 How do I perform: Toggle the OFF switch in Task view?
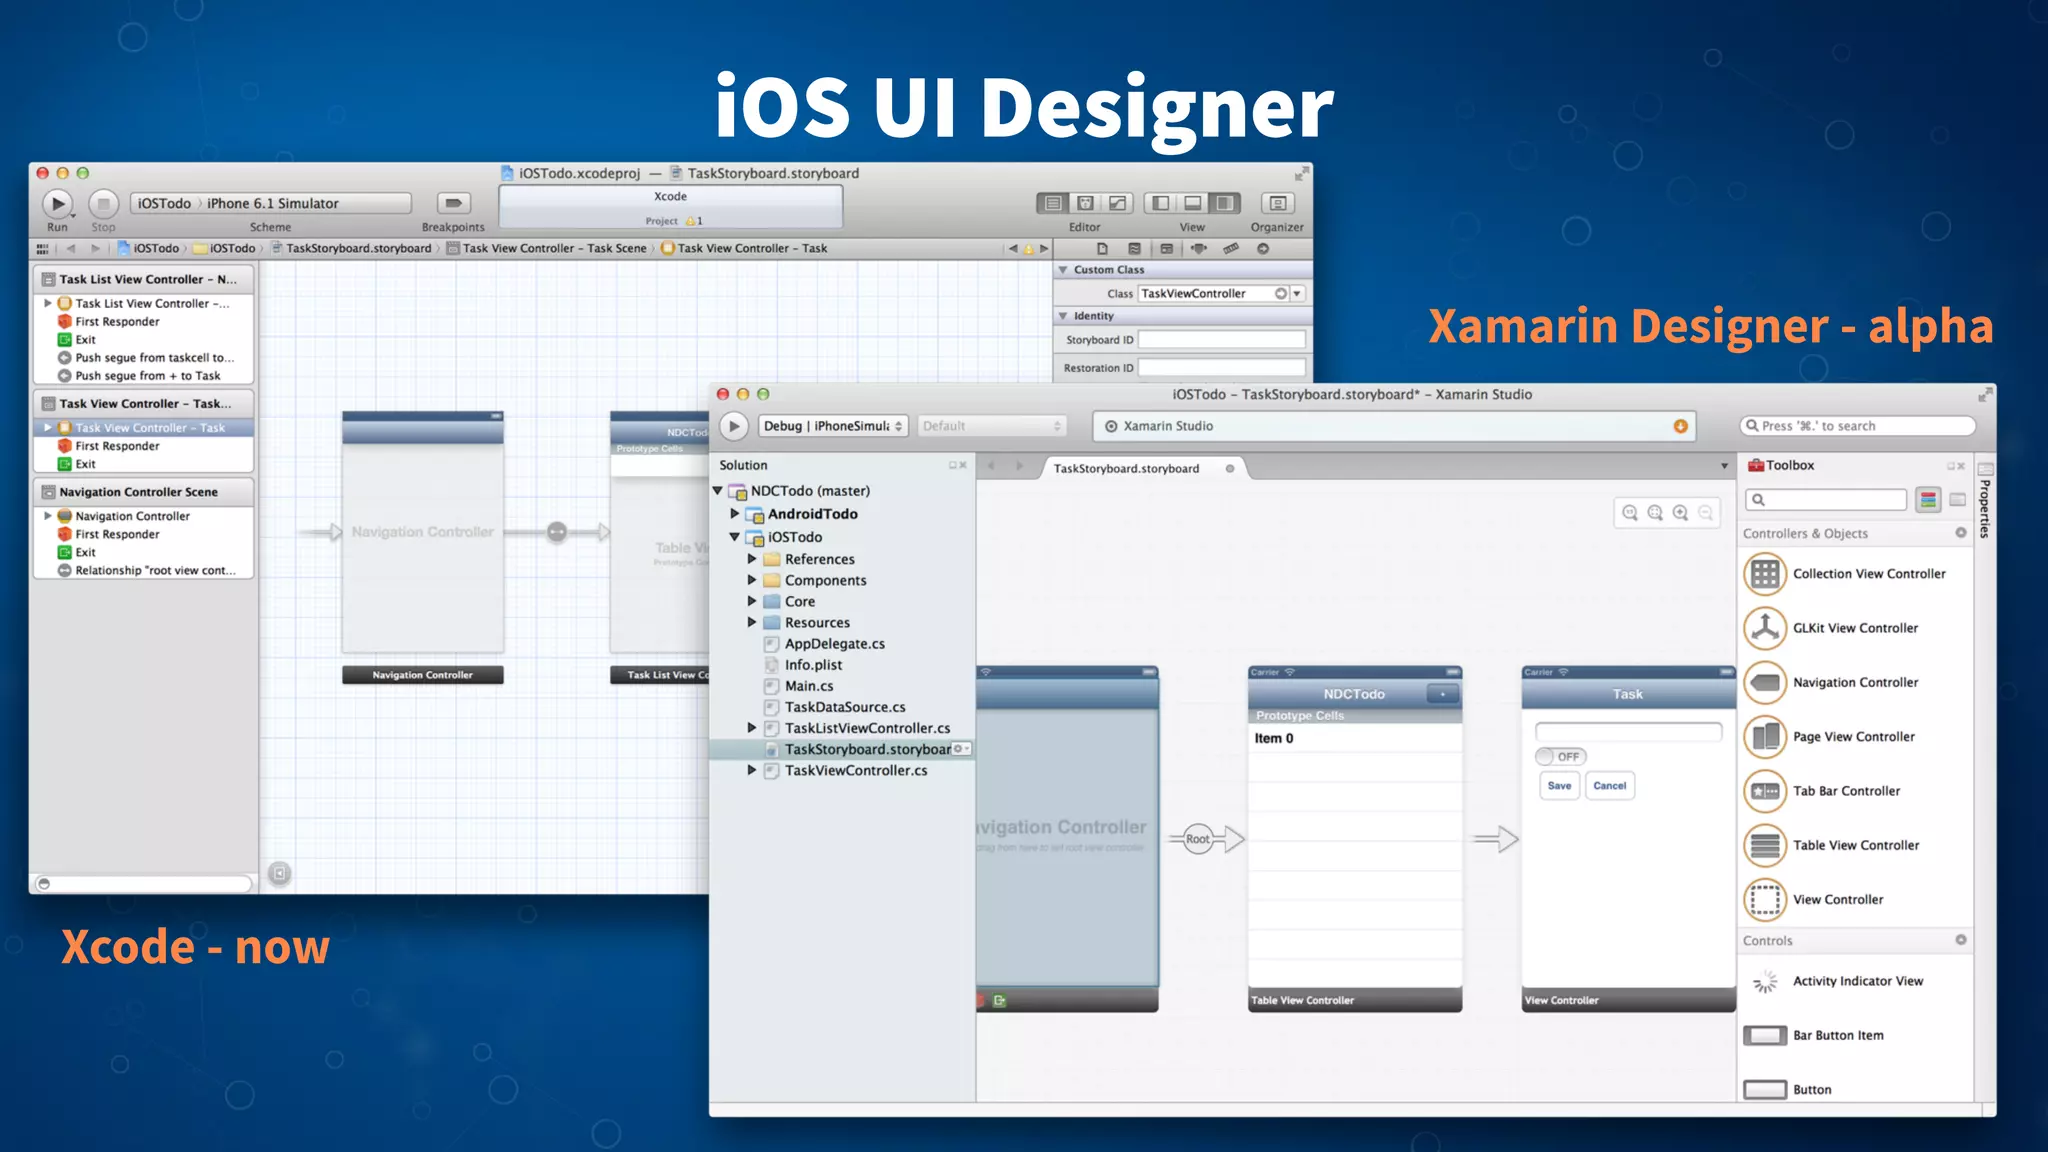1561,757
